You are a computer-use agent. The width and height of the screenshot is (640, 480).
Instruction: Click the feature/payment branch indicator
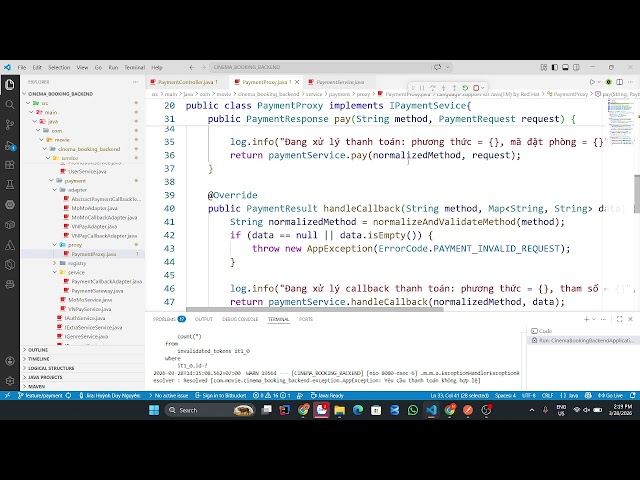(x=44, y=396)
